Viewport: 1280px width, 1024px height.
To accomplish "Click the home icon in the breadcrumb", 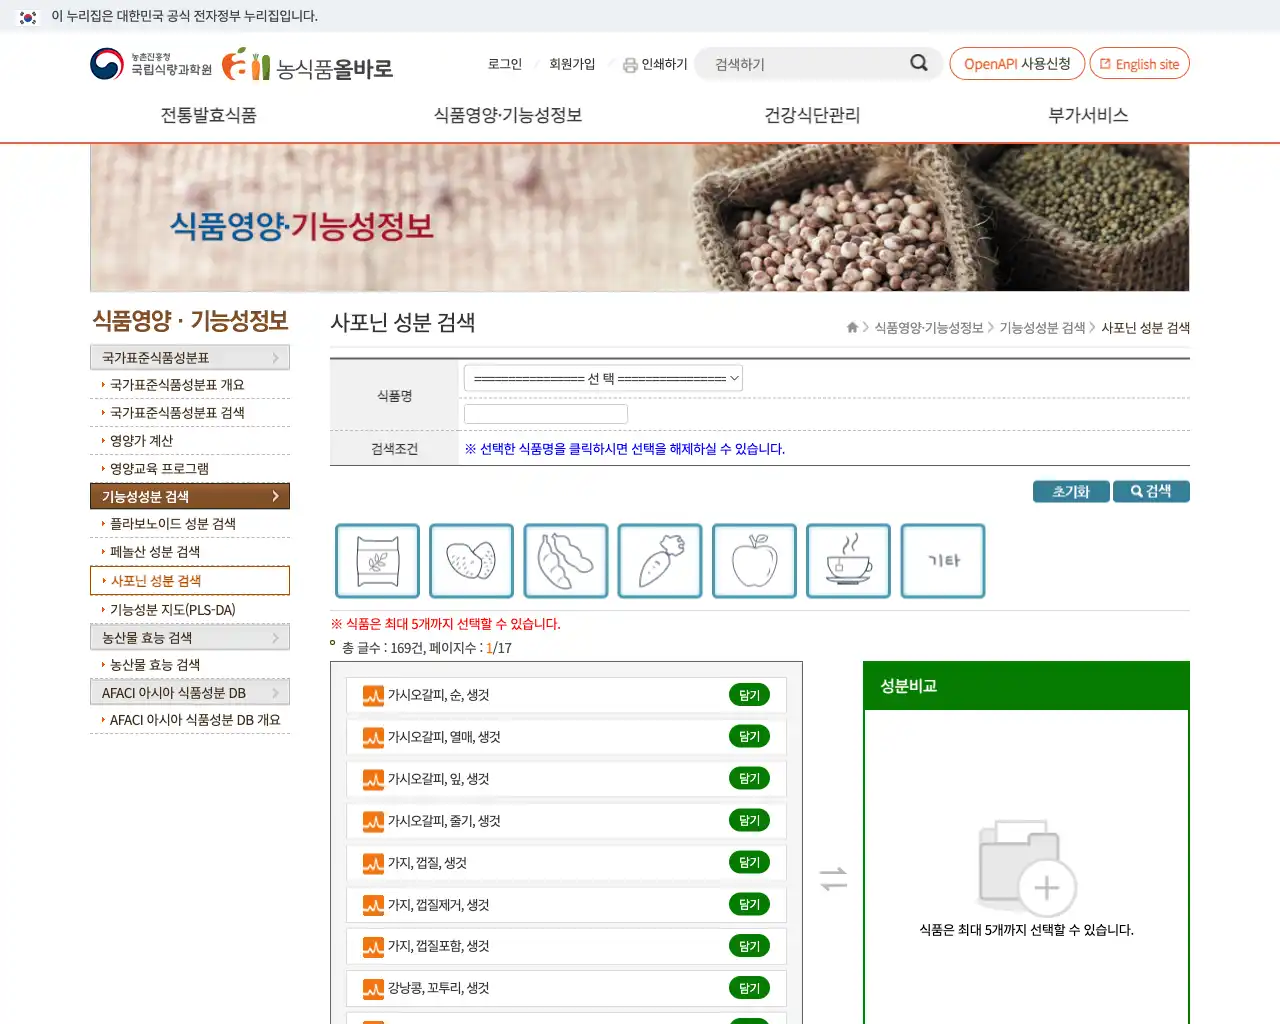I will pyautogui.click(x=849, y=327).
